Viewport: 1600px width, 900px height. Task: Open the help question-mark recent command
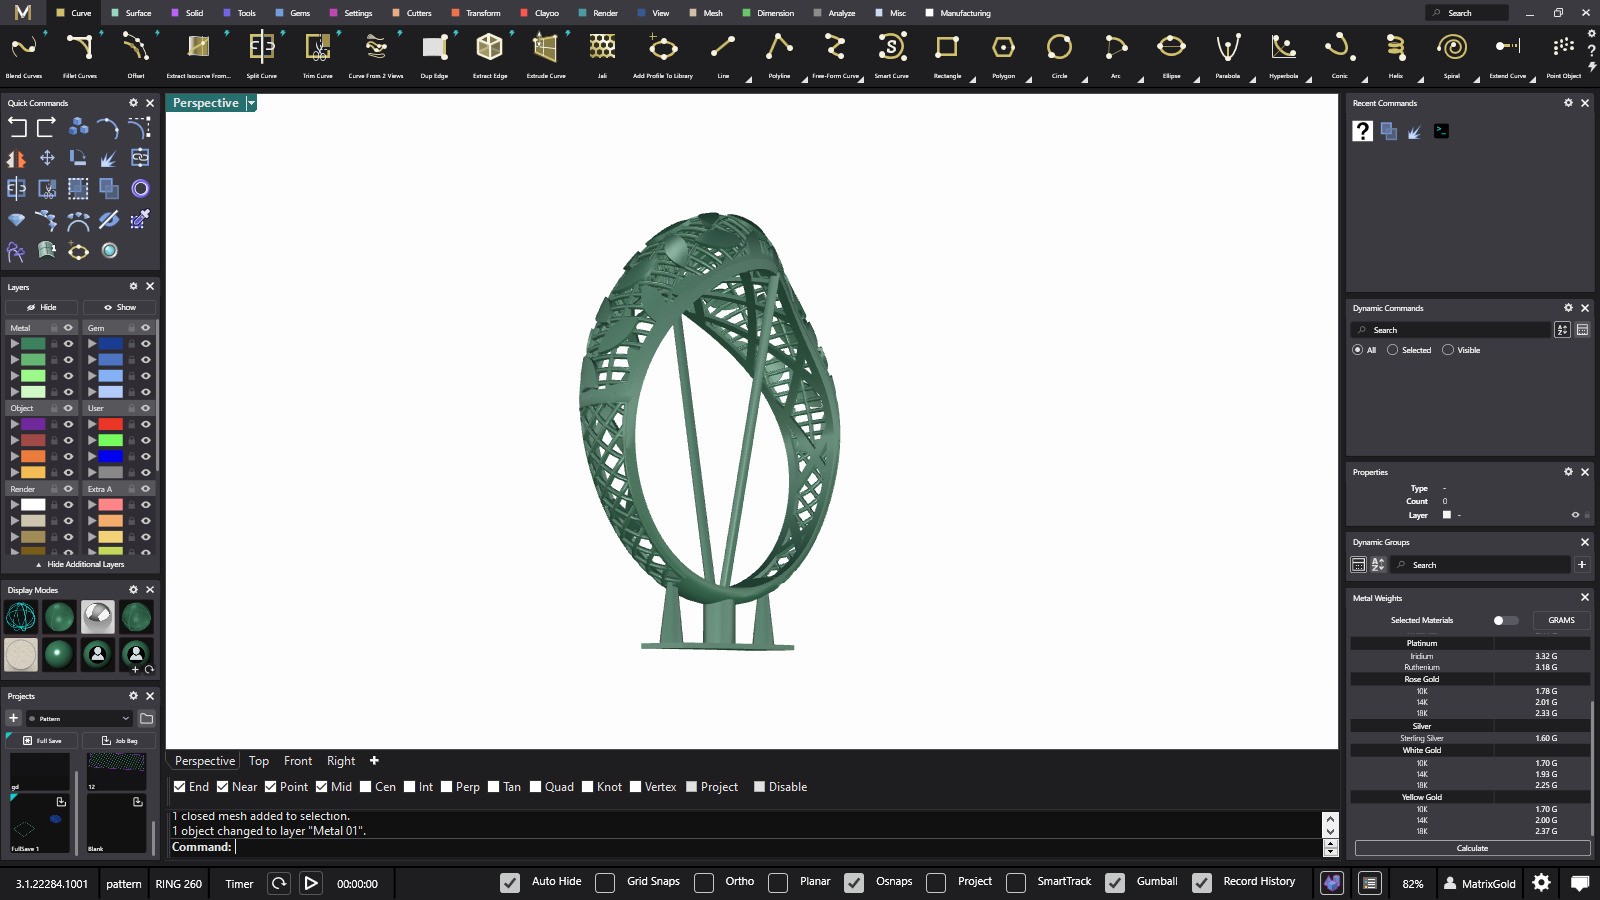tap(1362, 131)
